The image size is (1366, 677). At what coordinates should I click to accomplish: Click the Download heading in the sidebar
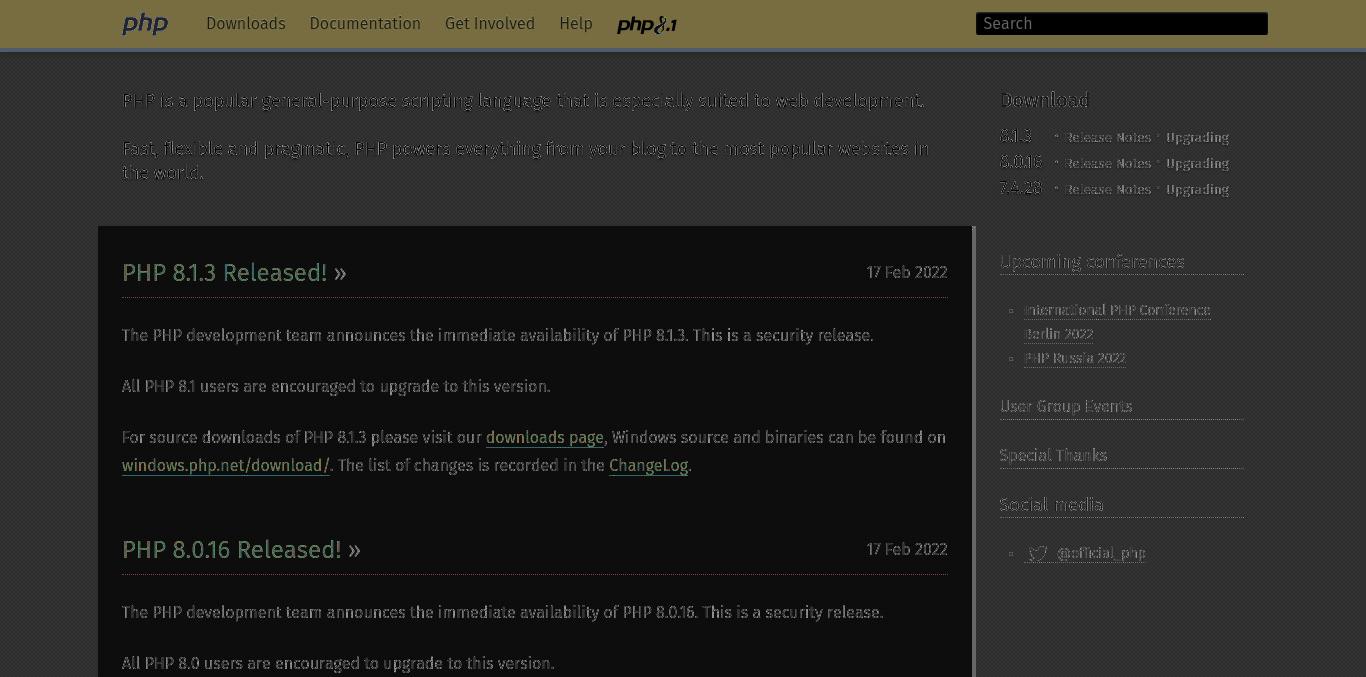tap(1044, 100)
